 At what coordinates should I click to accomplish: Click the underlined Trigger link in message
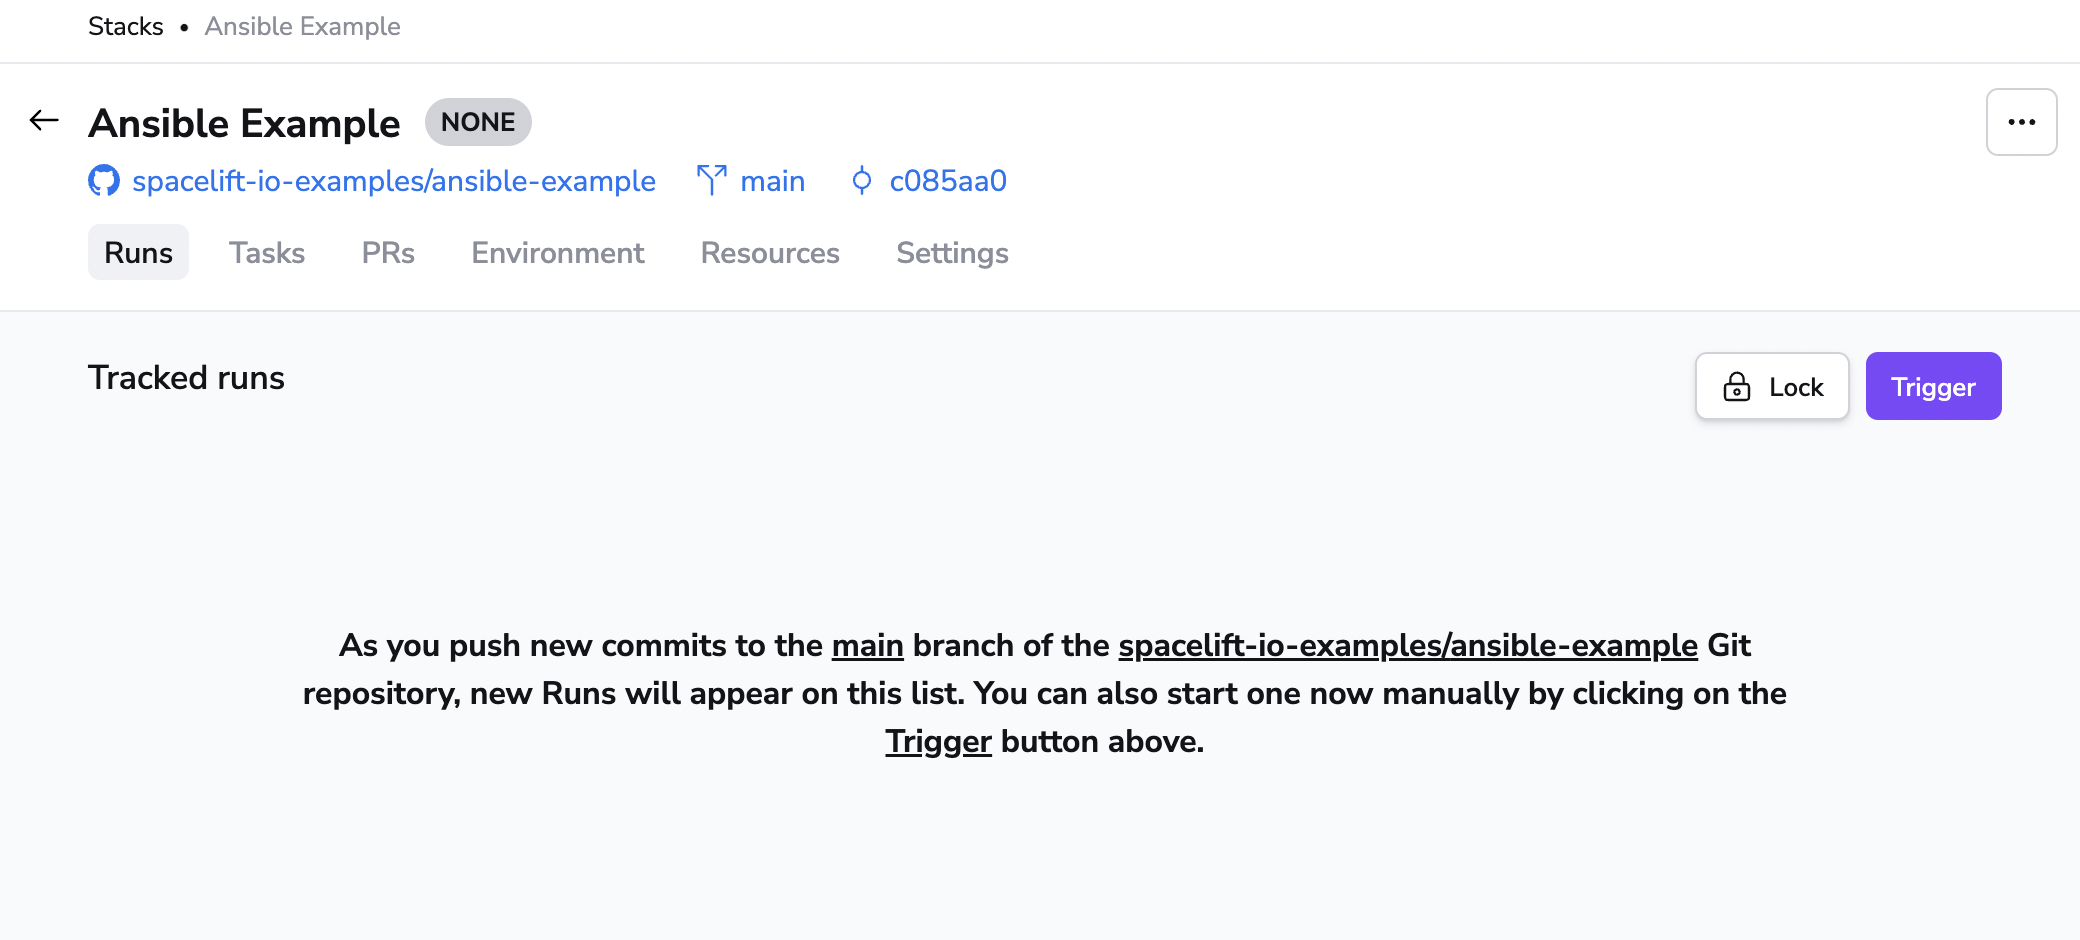pos(938,742)
